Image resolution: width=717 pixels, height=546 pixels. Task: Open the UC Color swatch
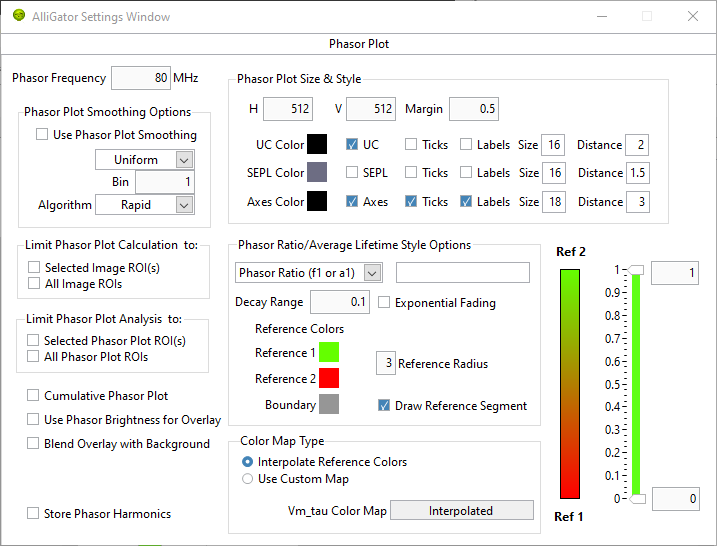(317, 145)
